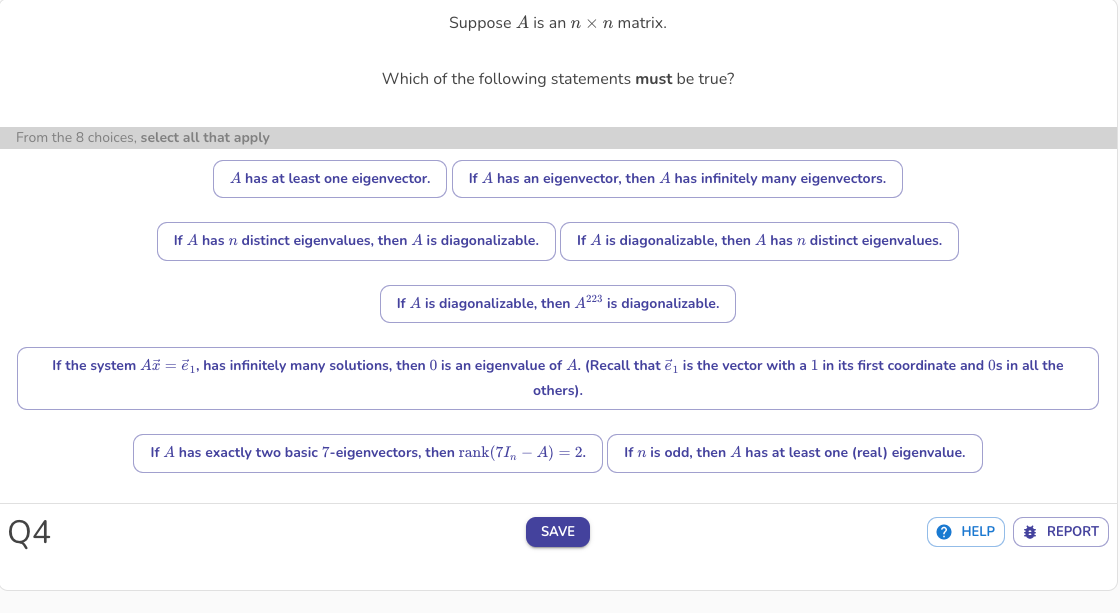1120x613 pixels.
Task: Choose 'If A is diagonalizable, then A^223 is diagonalizable'
Action: point(557,303)
